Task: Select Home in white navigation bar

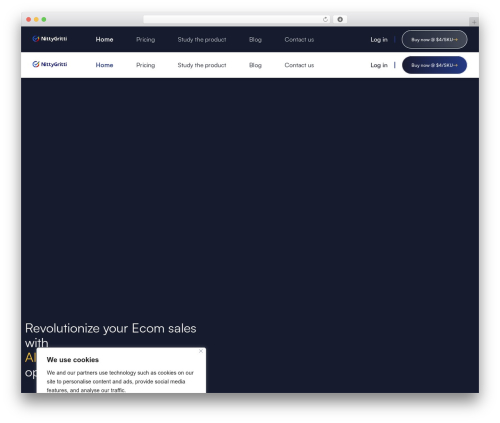Action: coord(104,65)
